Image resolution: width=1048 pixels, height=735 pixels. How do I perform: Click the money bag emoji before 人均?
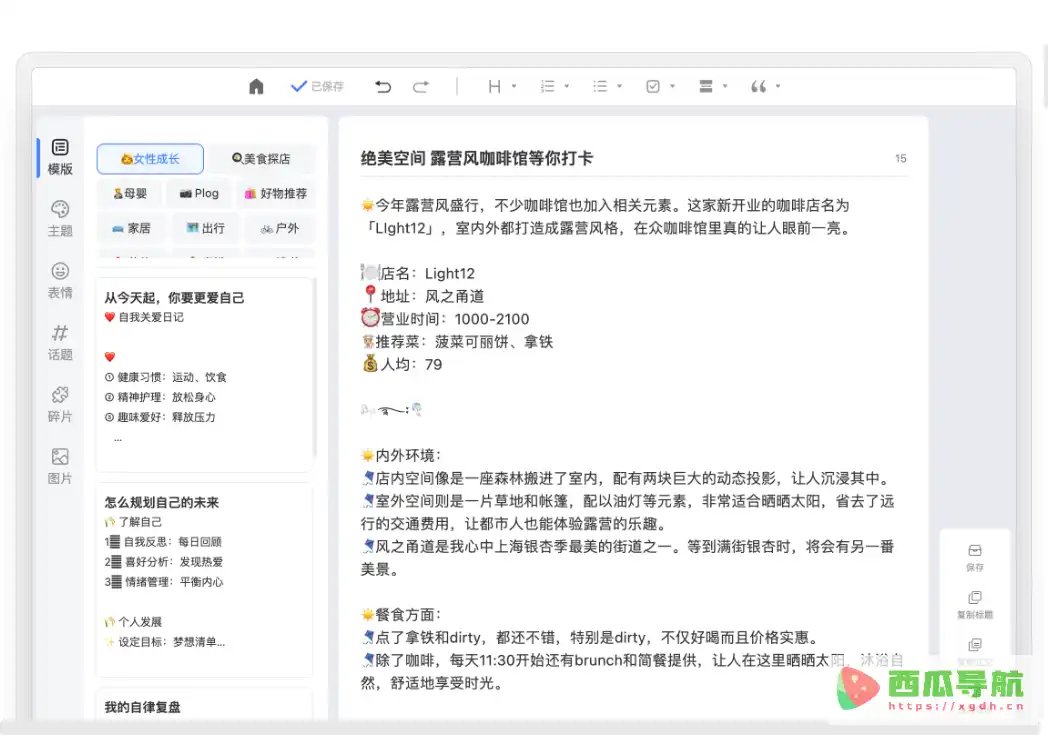pos(370,363)
